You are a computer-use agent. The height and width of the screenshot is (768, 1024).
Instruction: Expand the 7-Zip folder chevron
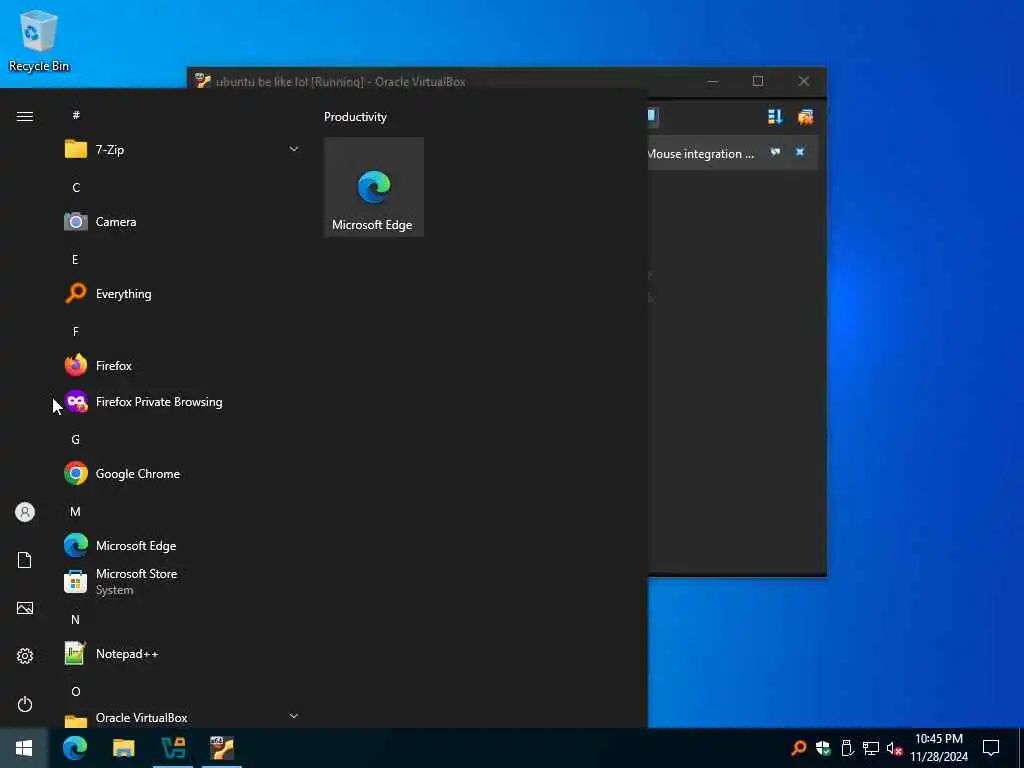click(294, 150)
